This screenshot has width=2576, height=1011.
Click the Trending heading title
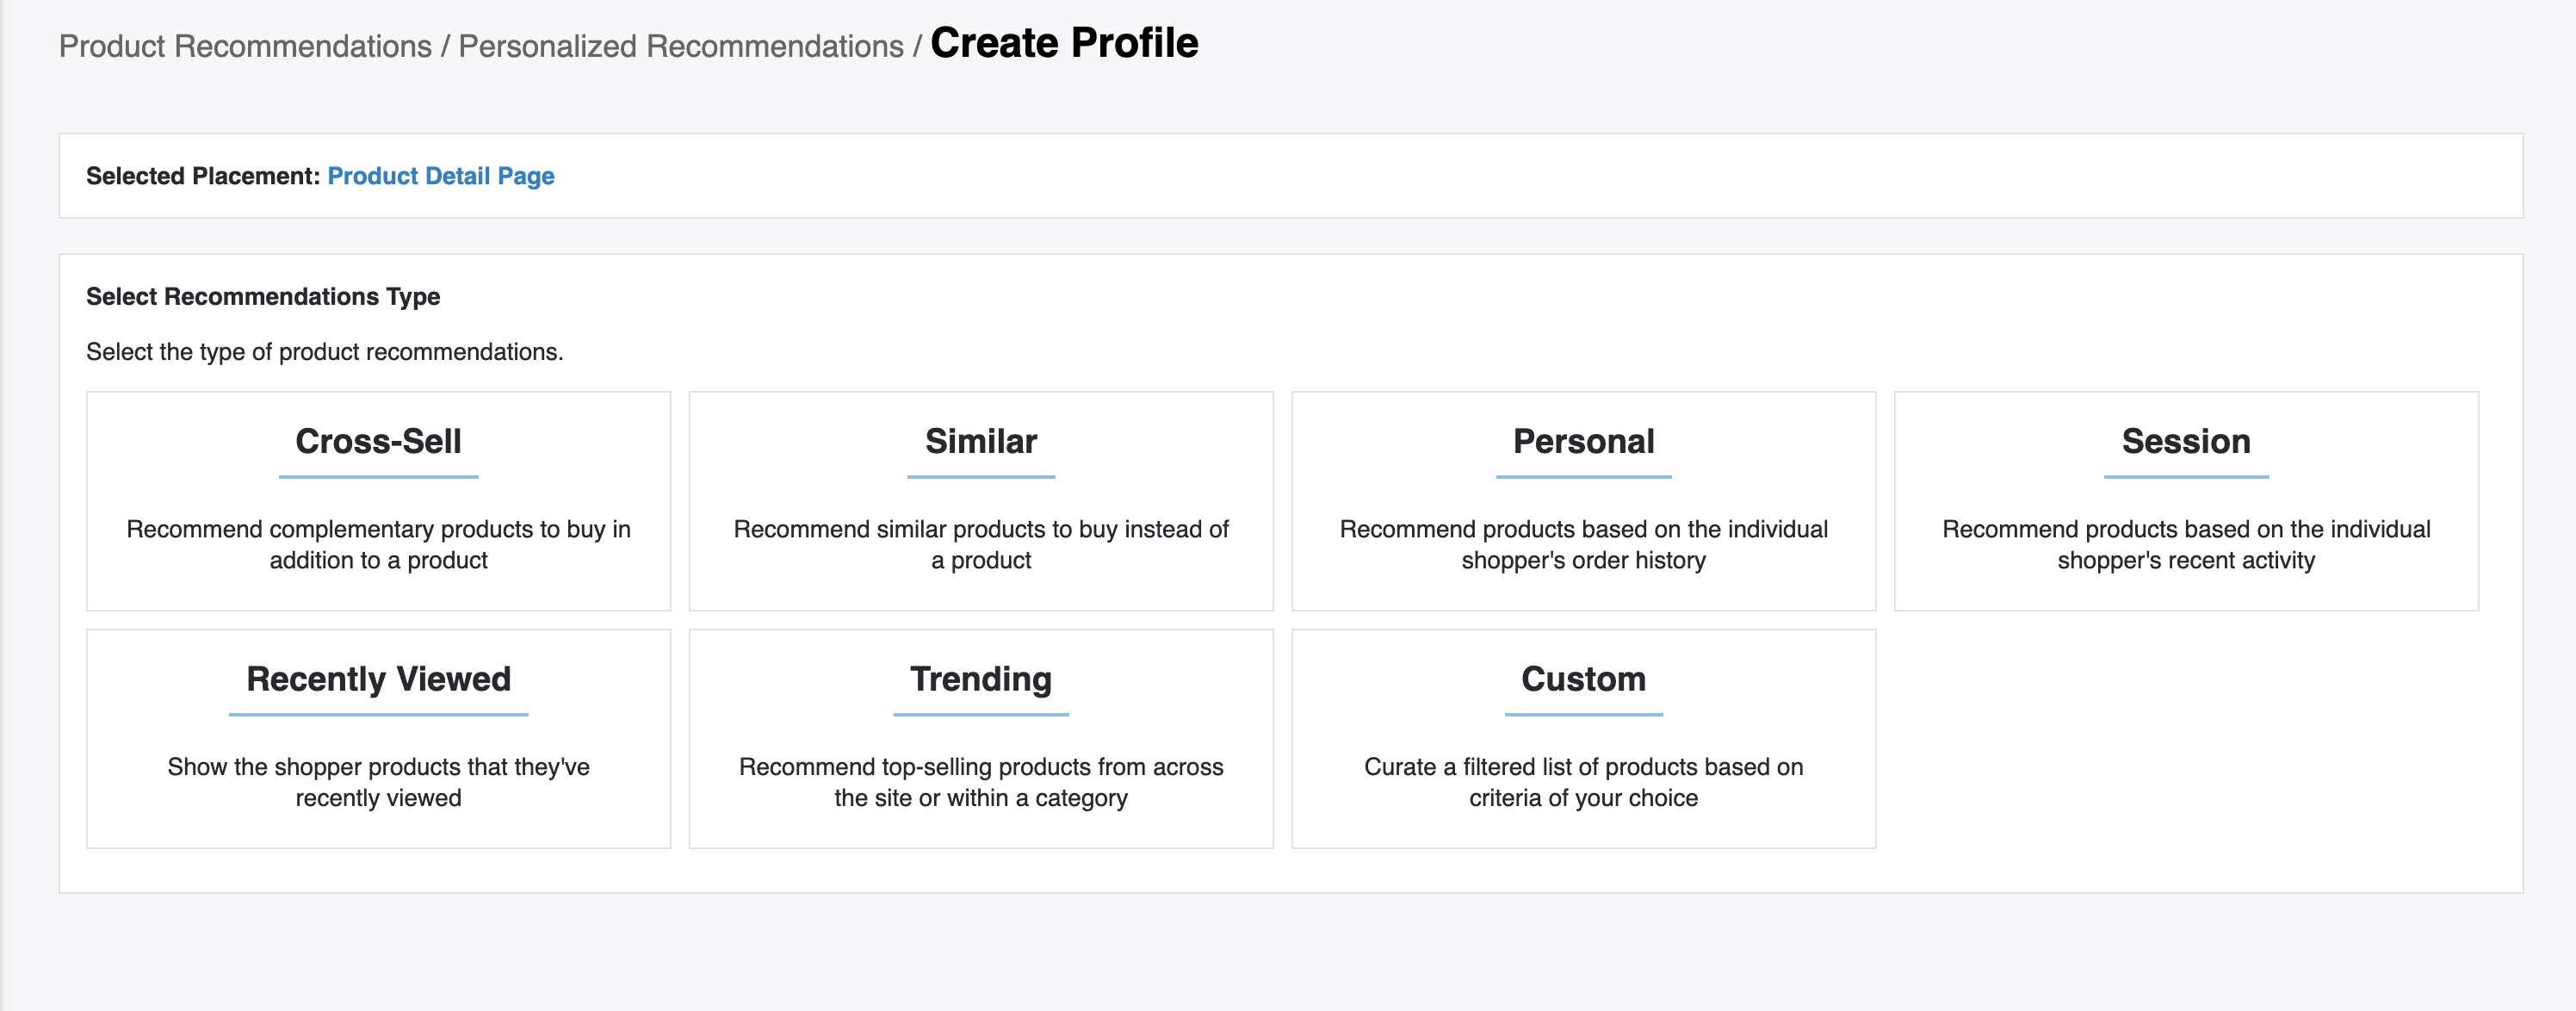(x=980, y=679)
